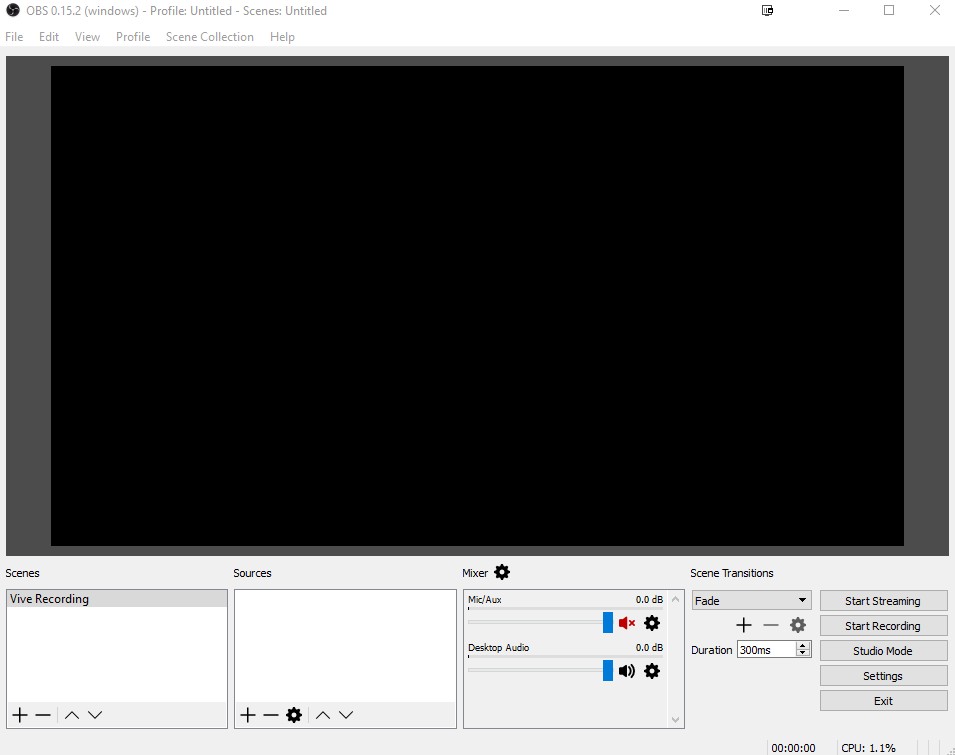Click the Duration 300ms input field
The image size is (955, 755).
pyautogui.click(x=766, y=650)
